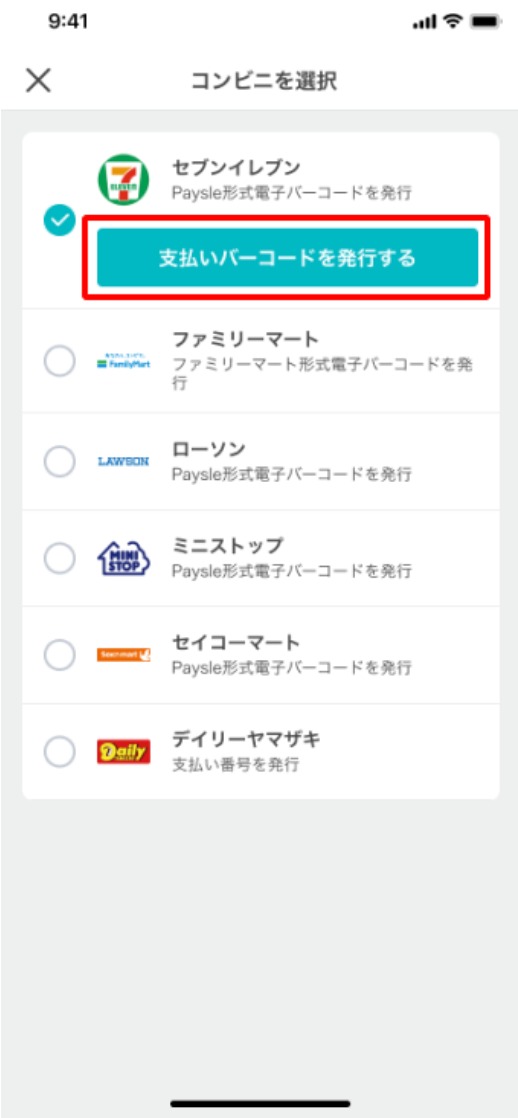Tap the LAWSON logo icon

[123, 461]
